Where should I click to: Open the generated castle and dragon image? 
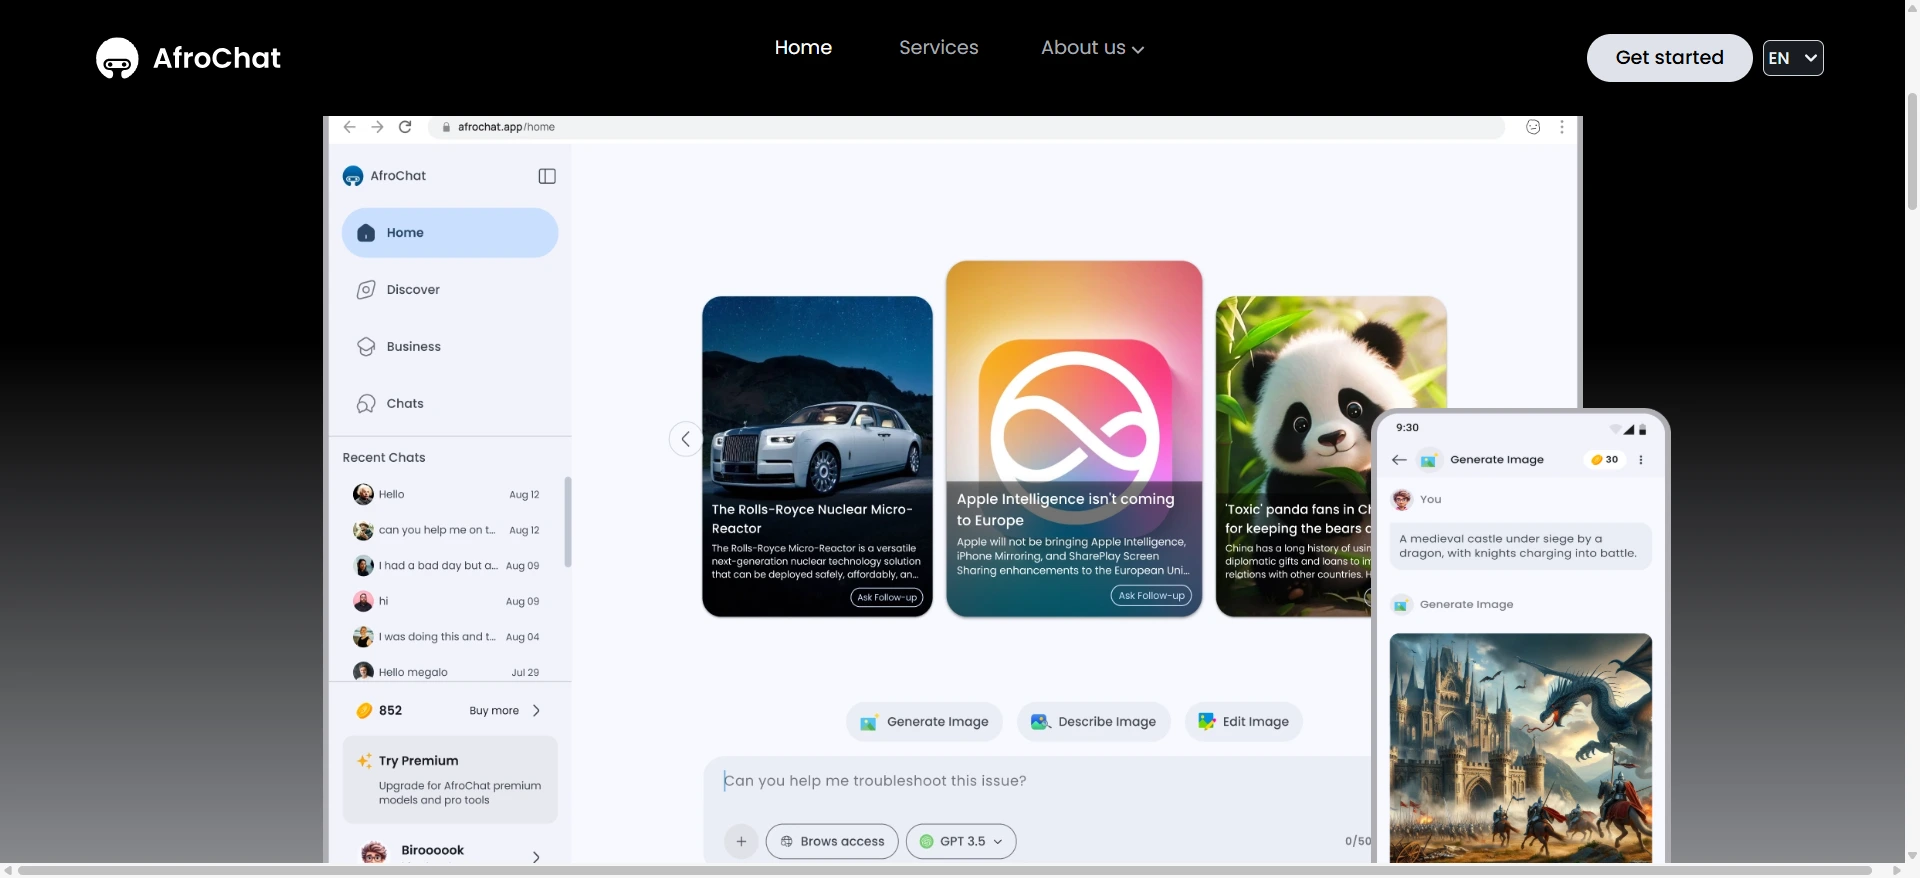(1521, 748)
